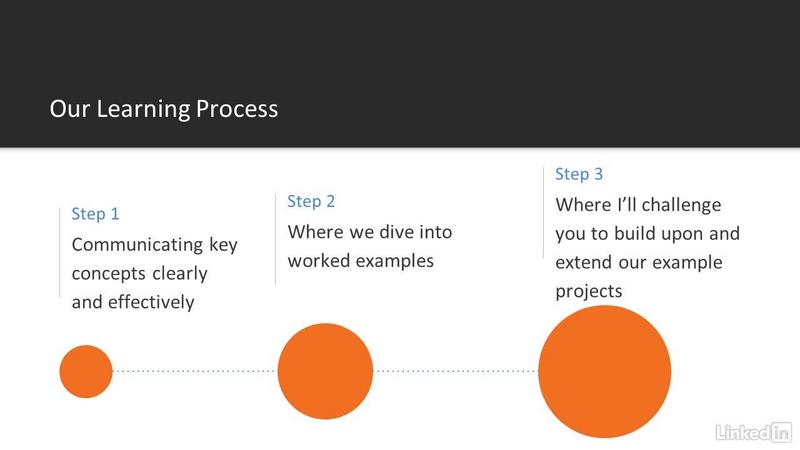The image size is (800, 450).
Task: Select the Step 3 heading
Action: pyautogui.click(x=579, y=174)
